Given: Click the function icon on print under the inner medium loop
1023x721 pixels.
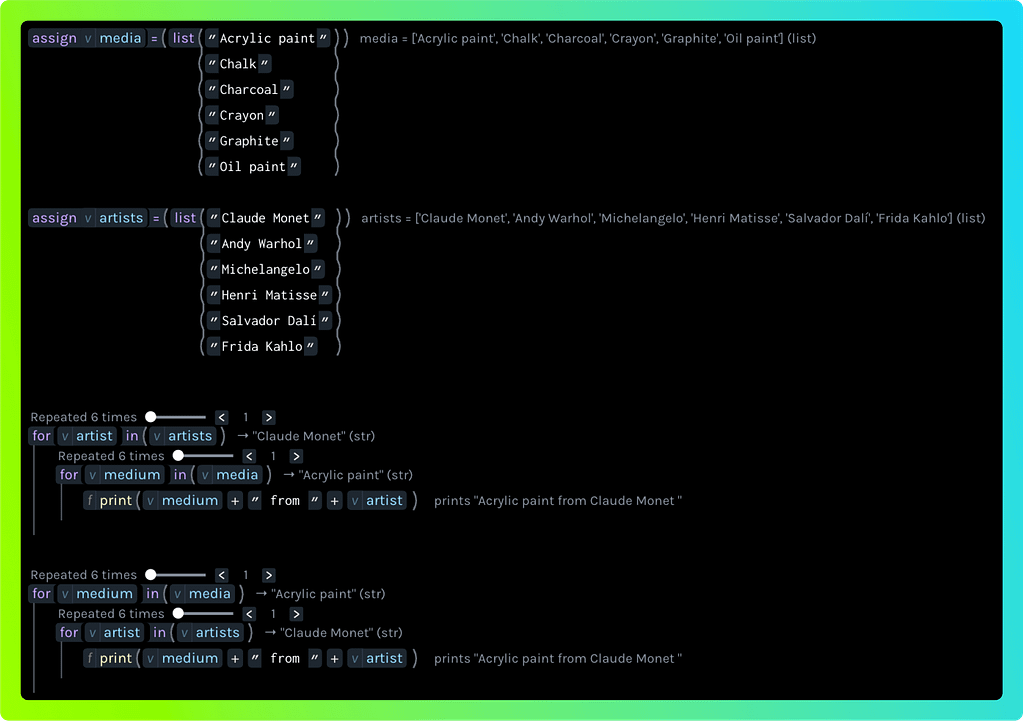Looking at the screenshot, I should tap(90, 500).
